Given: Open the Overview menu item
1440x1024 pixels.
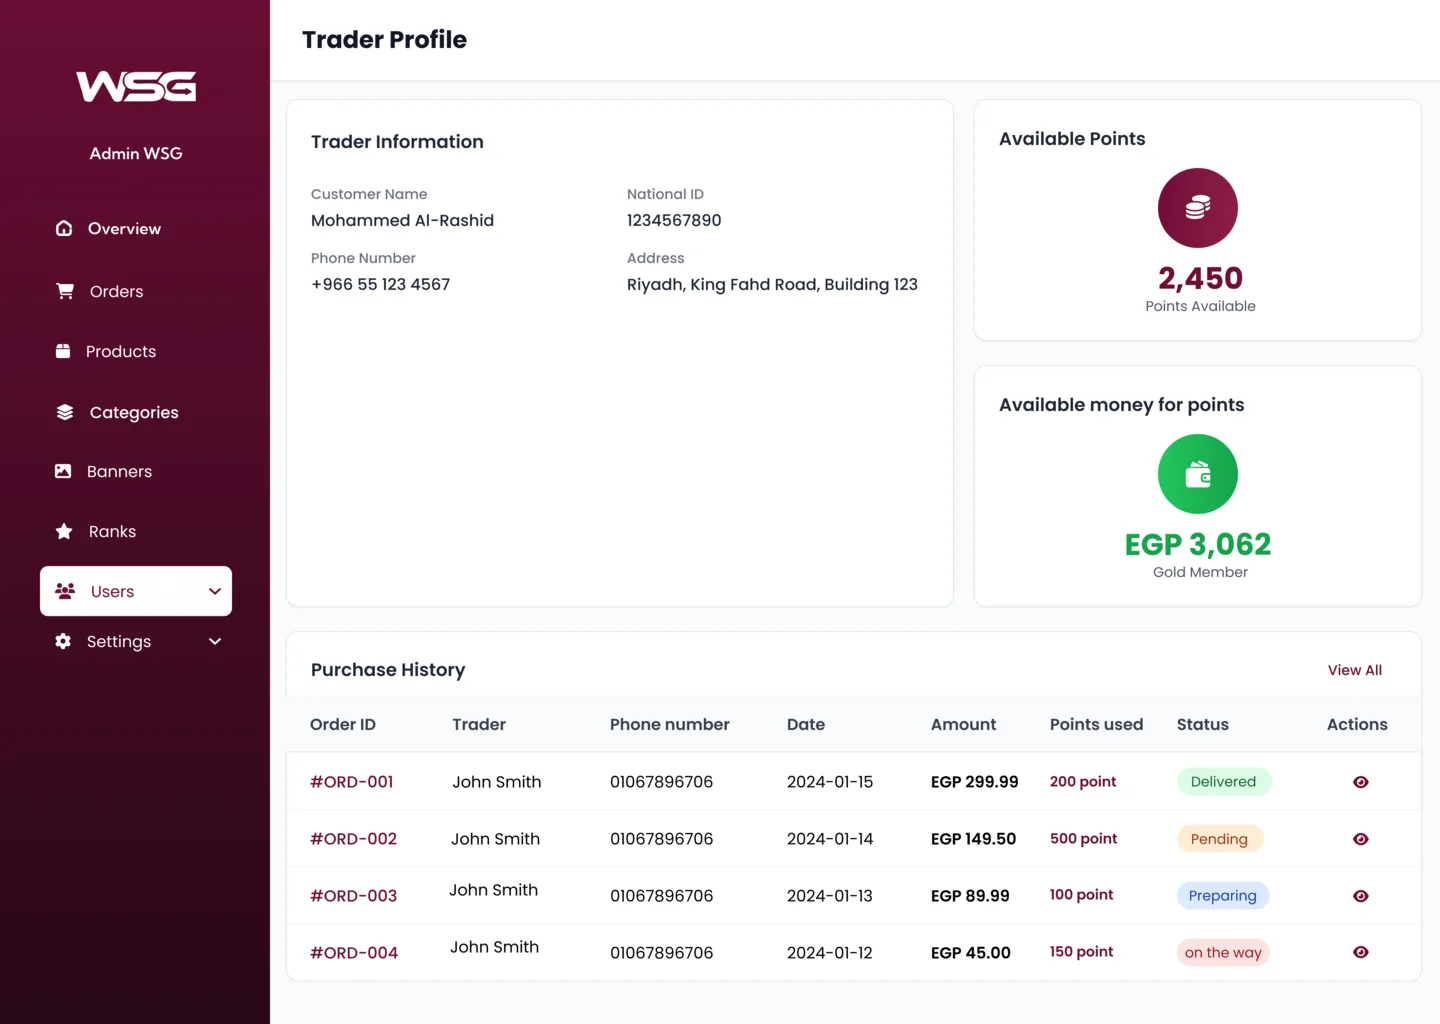Looking at the screenshot, I should [124, 228].
